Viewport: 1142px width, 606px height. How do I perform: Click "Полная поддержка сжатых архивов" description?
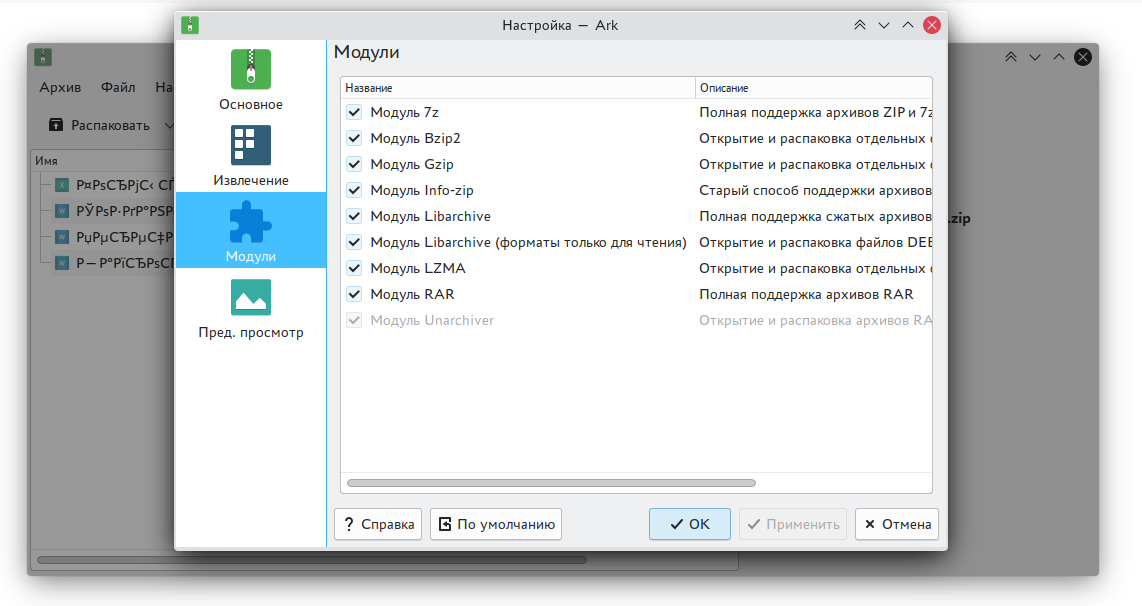click(815, 216)
